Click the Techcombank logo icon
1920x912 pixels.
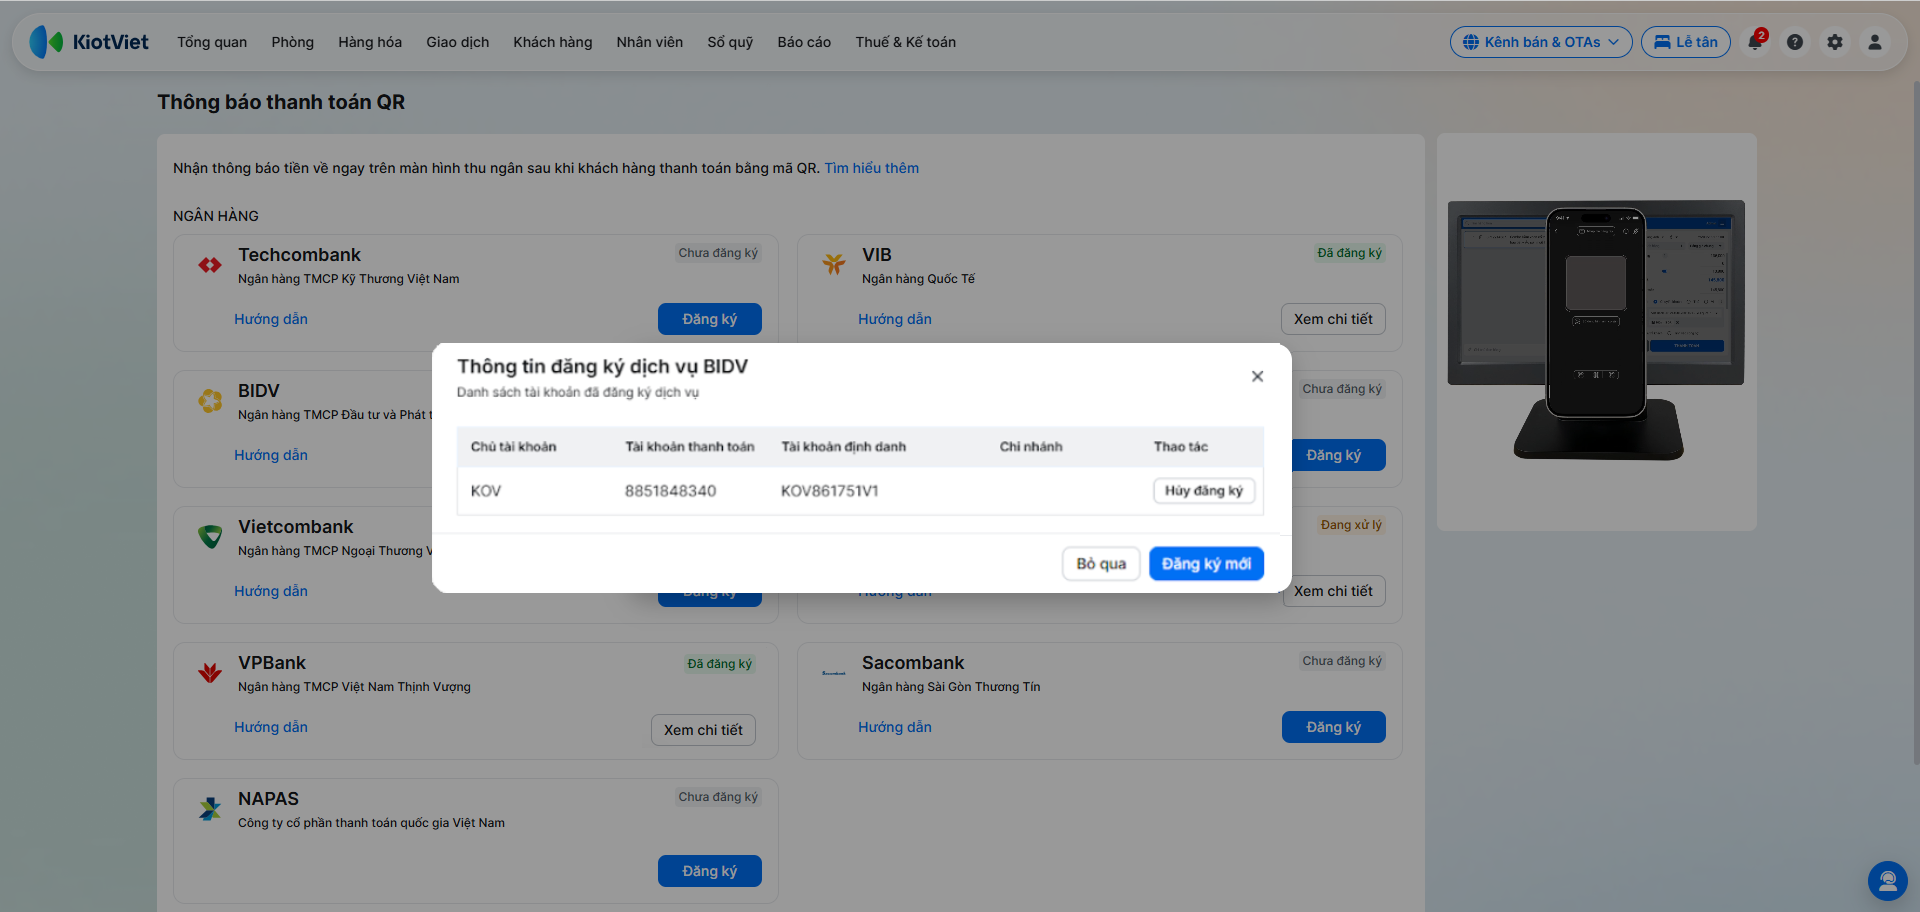(x=210, y=265)
